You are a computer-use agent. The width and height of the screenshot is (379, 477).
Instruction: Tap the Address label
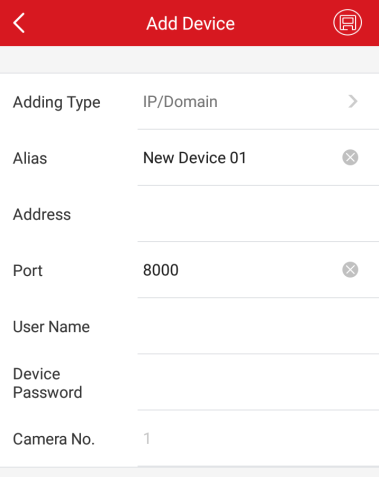coord(42,214)
